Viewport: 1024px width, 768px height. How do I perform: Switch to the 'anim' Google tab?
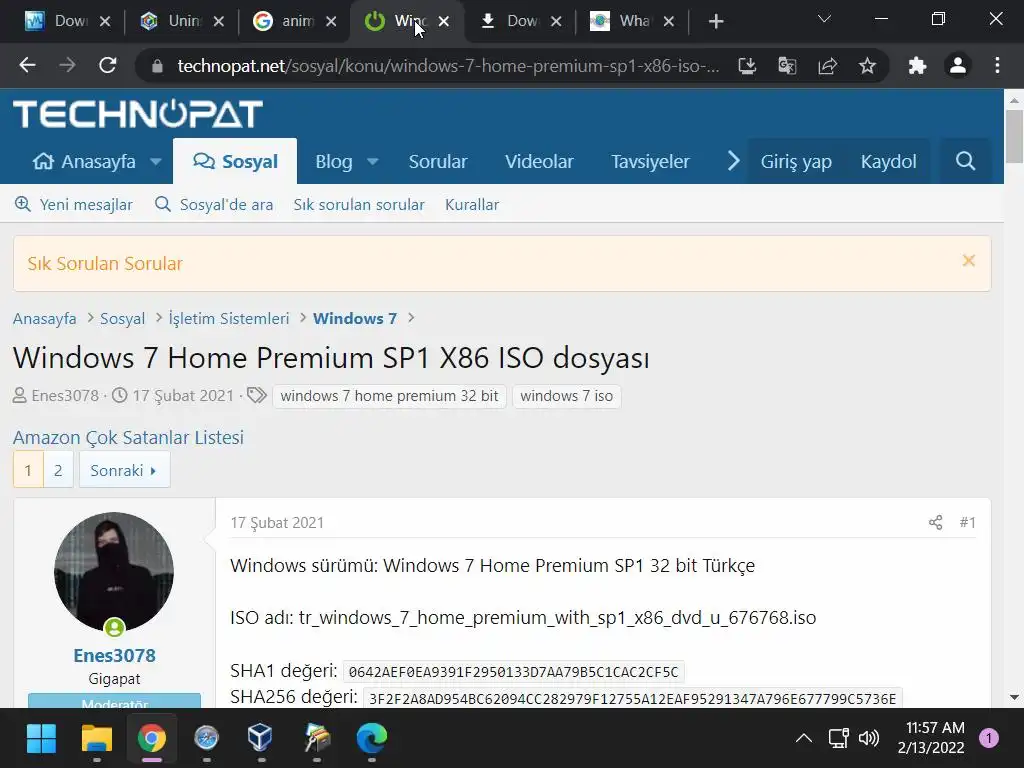pos(297,22)
